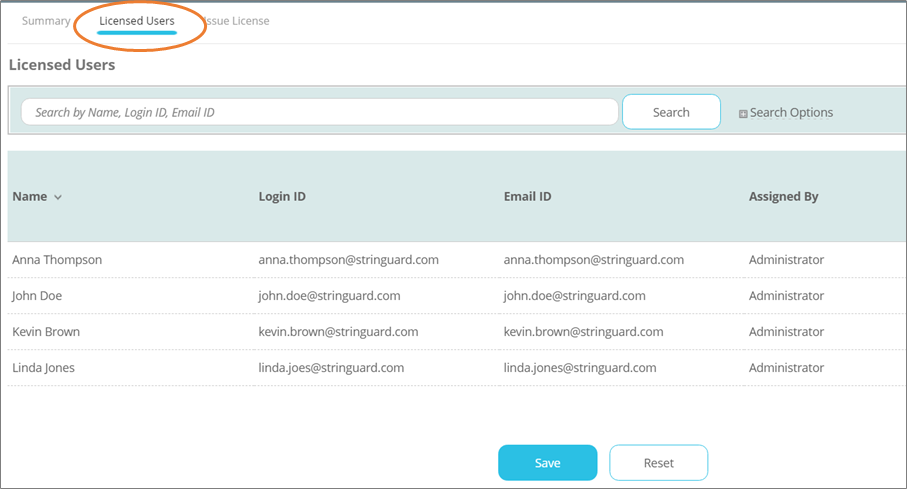Switch to the Summary tab

point(46,21)
